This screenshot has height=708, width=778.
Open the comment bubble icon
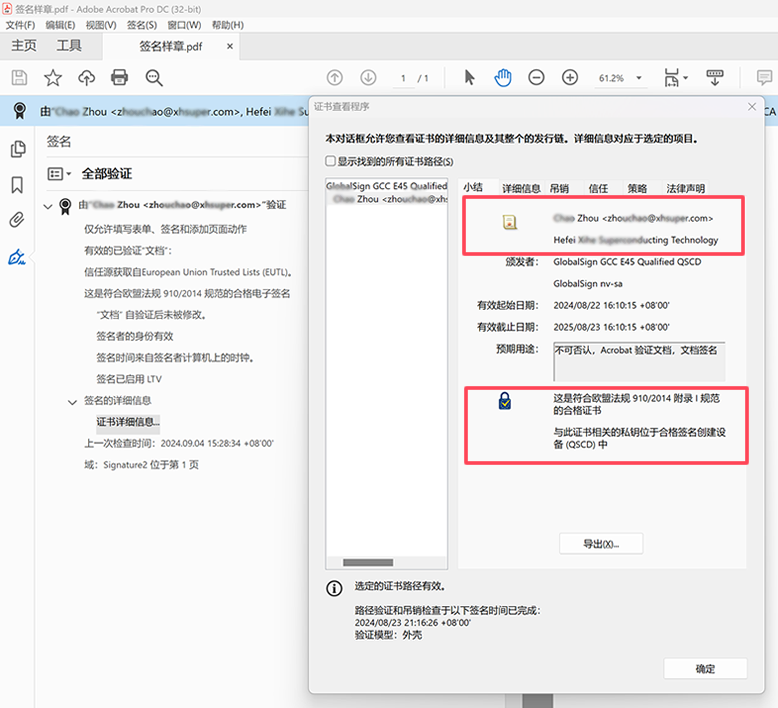point(764,77)
